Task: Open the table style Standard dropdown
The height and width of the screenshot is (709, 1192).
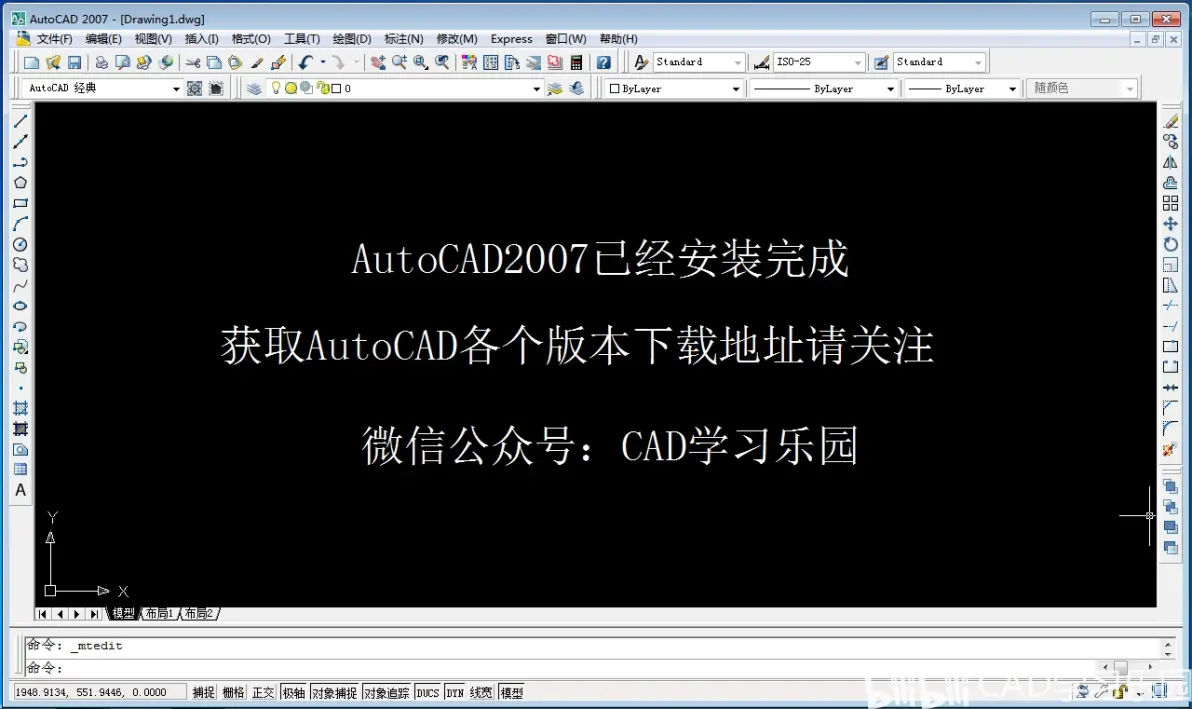Action: (x=978, y=62)
